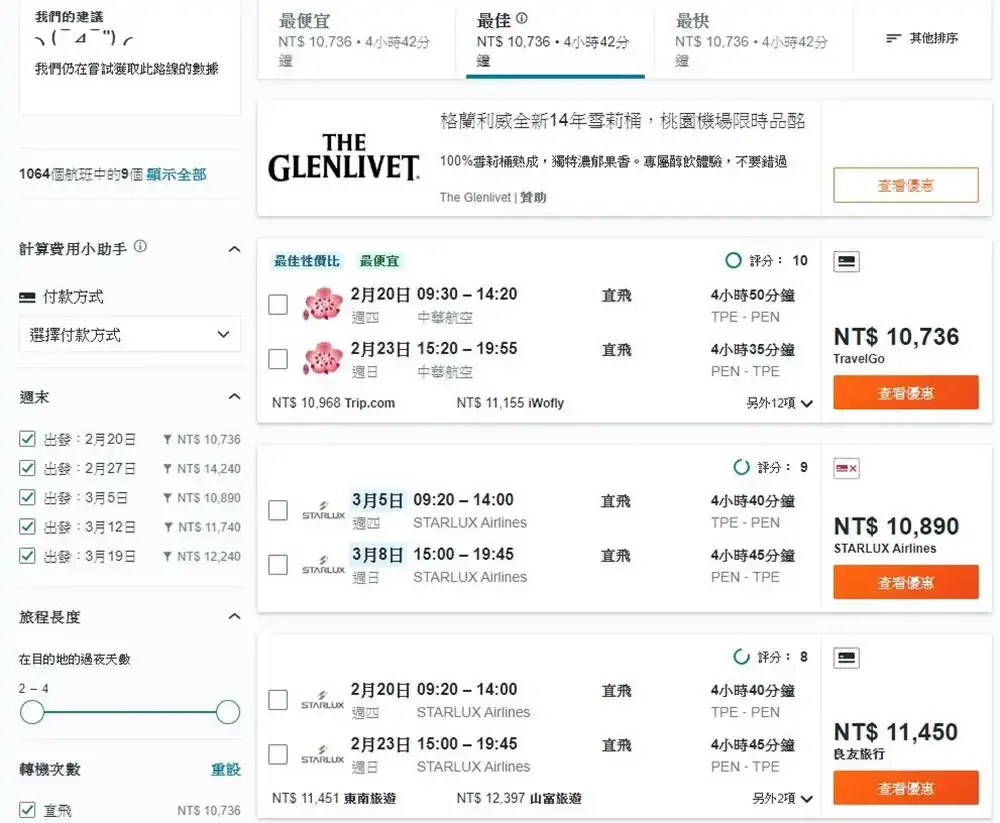Uncheck 出發：2月20日 weekend filter
The height and width of the screenshot is (823, 1000).
[27, 439]
